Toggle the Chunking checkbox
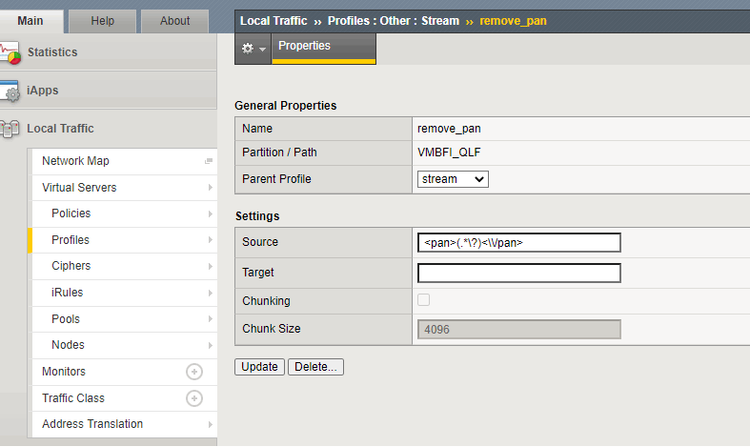Viewport: 750px width, 447px height. point(424,300)
